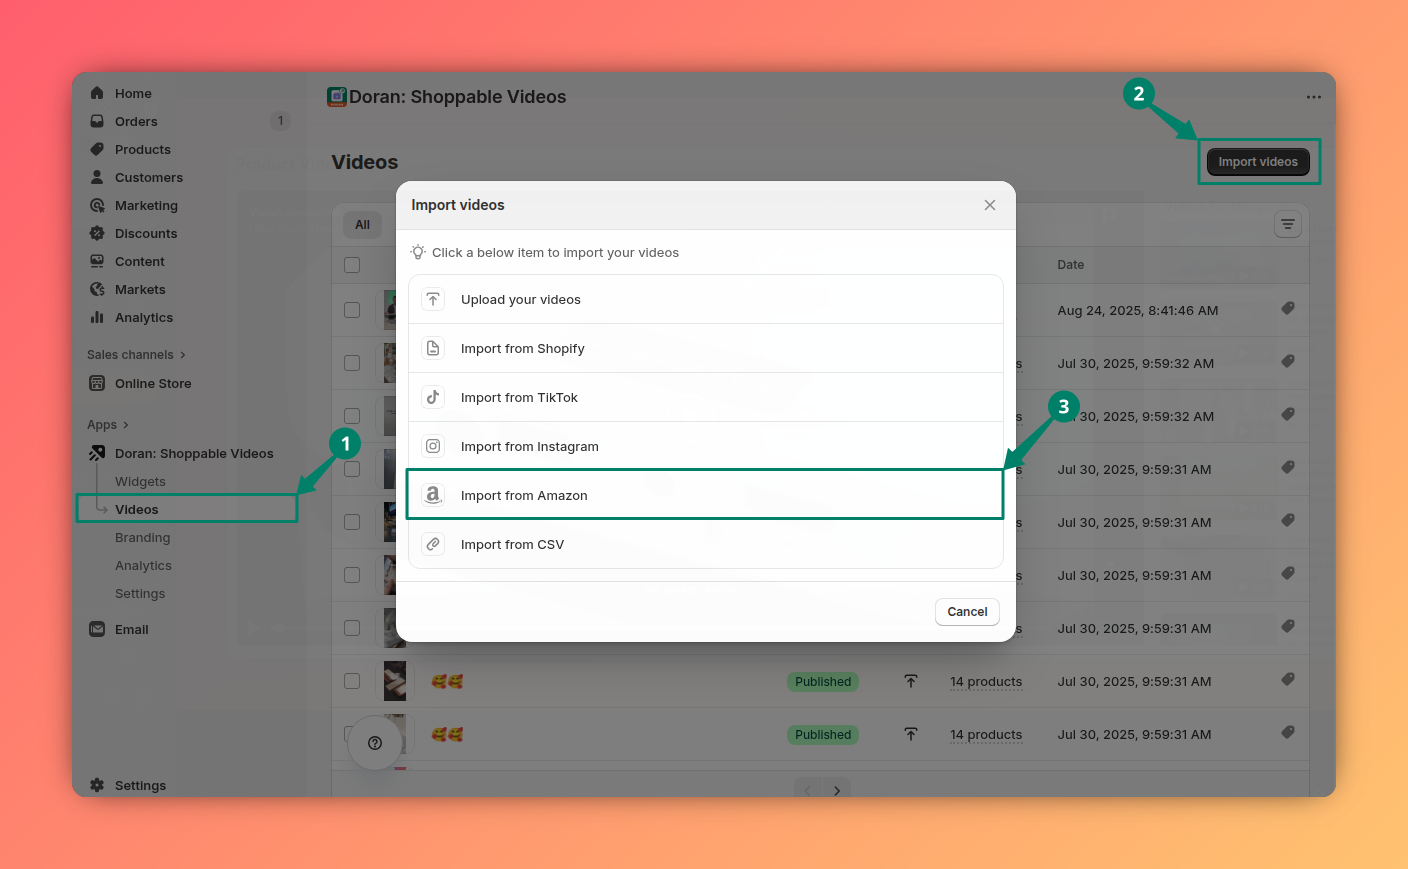Click the Doran app pin icon
The image size is (1408, 869).
97,453
